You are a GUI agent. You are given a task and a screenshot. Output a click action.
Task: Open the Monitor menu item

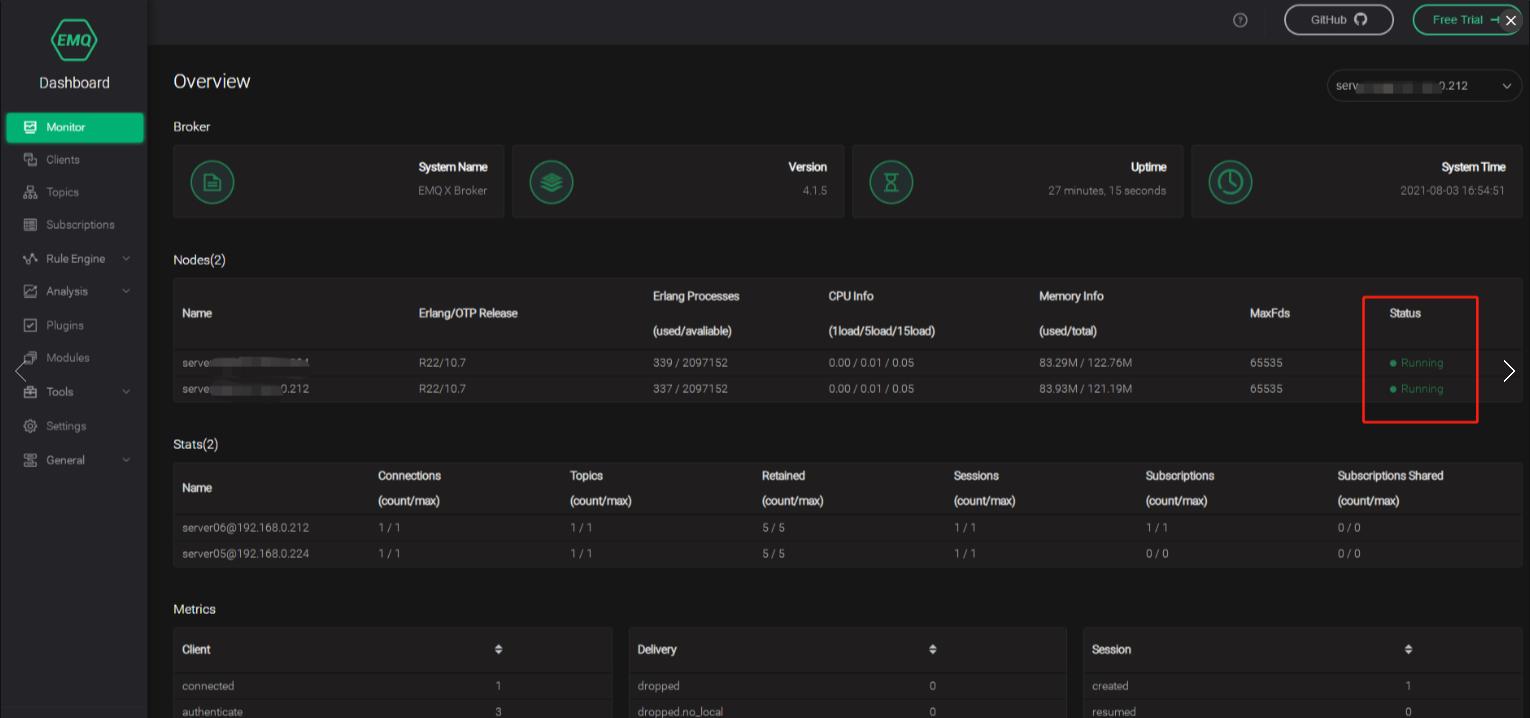[x=75, y=127]
